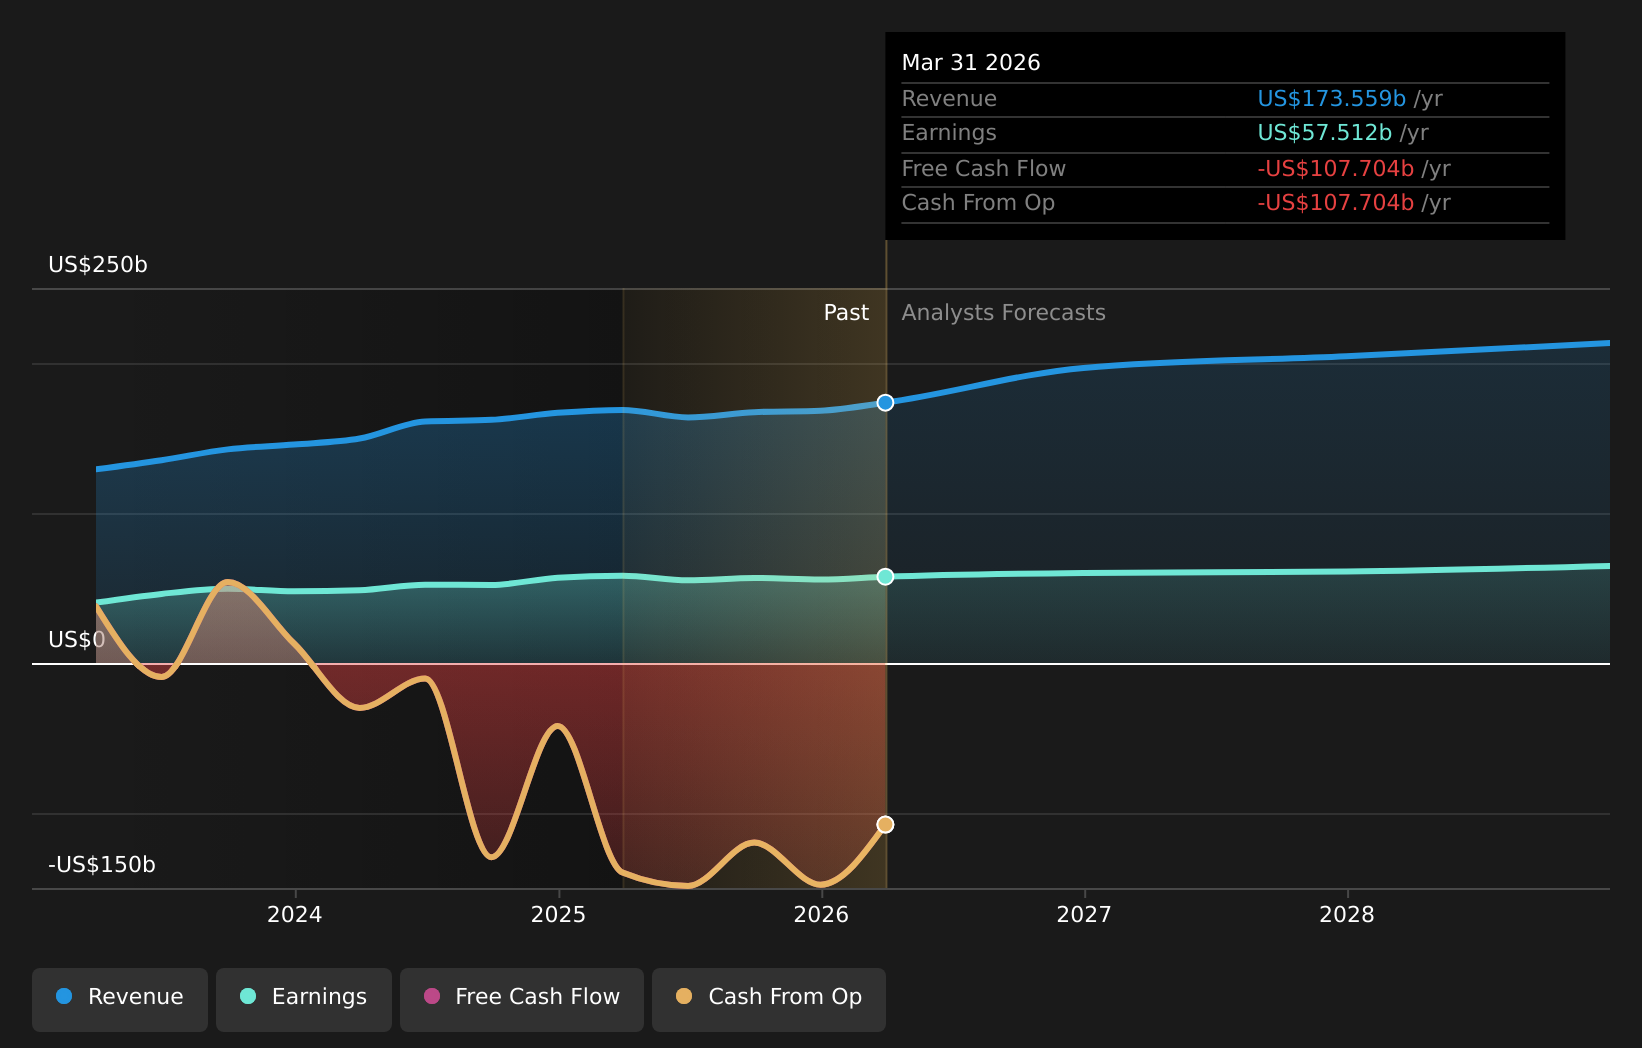The width and height of the screenshot is (1642, 1048).
Task: Click the US$0 axis label
Action: [x=77, y=640]
